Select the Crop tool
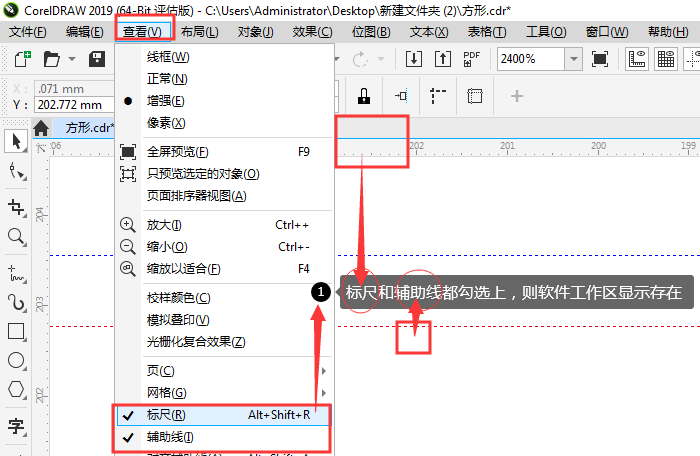700x456 pixels. pos(16,206)
